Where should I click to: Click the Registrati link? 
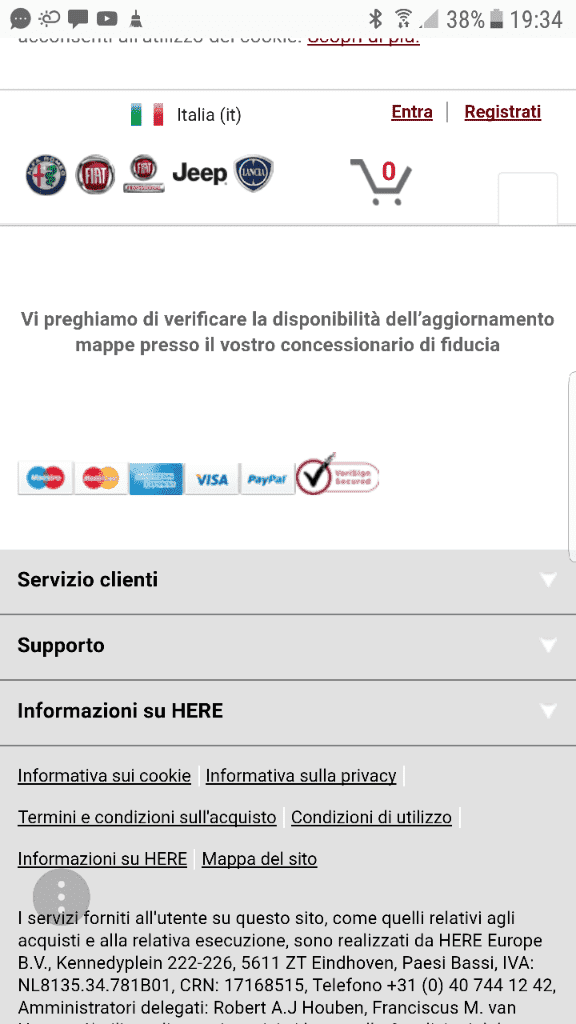pyautogui.click(x=503, y=112)
